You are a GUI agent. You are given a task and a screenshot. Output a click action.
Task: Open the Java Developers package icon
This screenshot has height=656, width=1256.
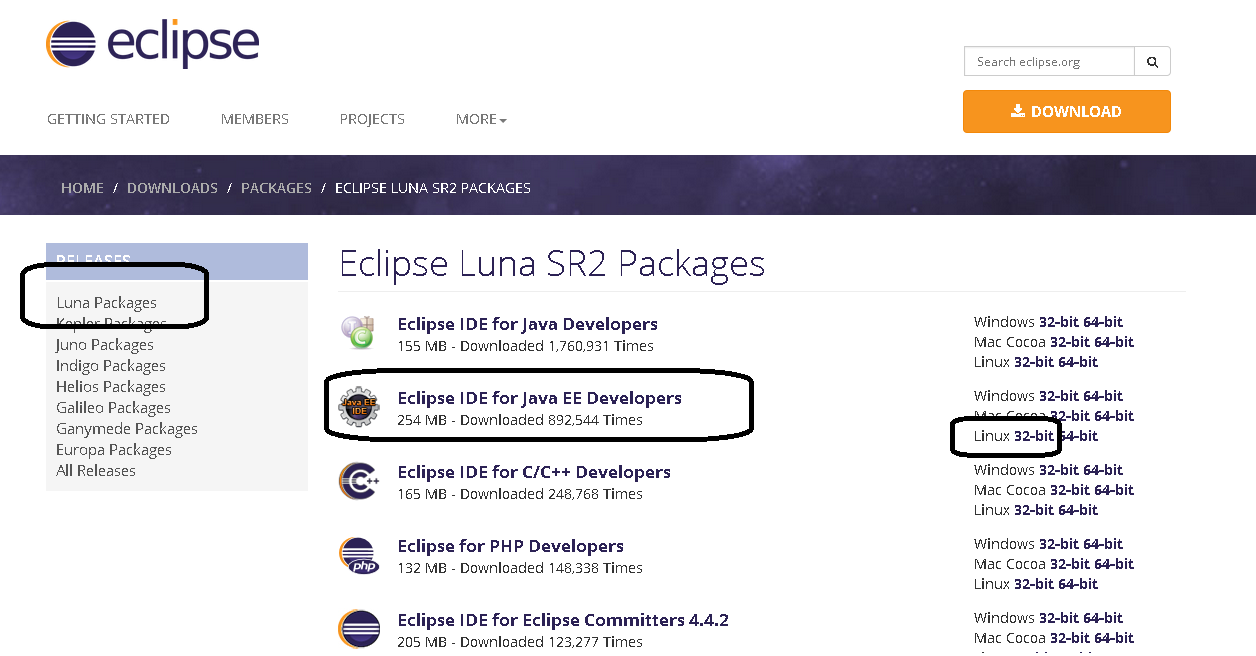[359, 333]
